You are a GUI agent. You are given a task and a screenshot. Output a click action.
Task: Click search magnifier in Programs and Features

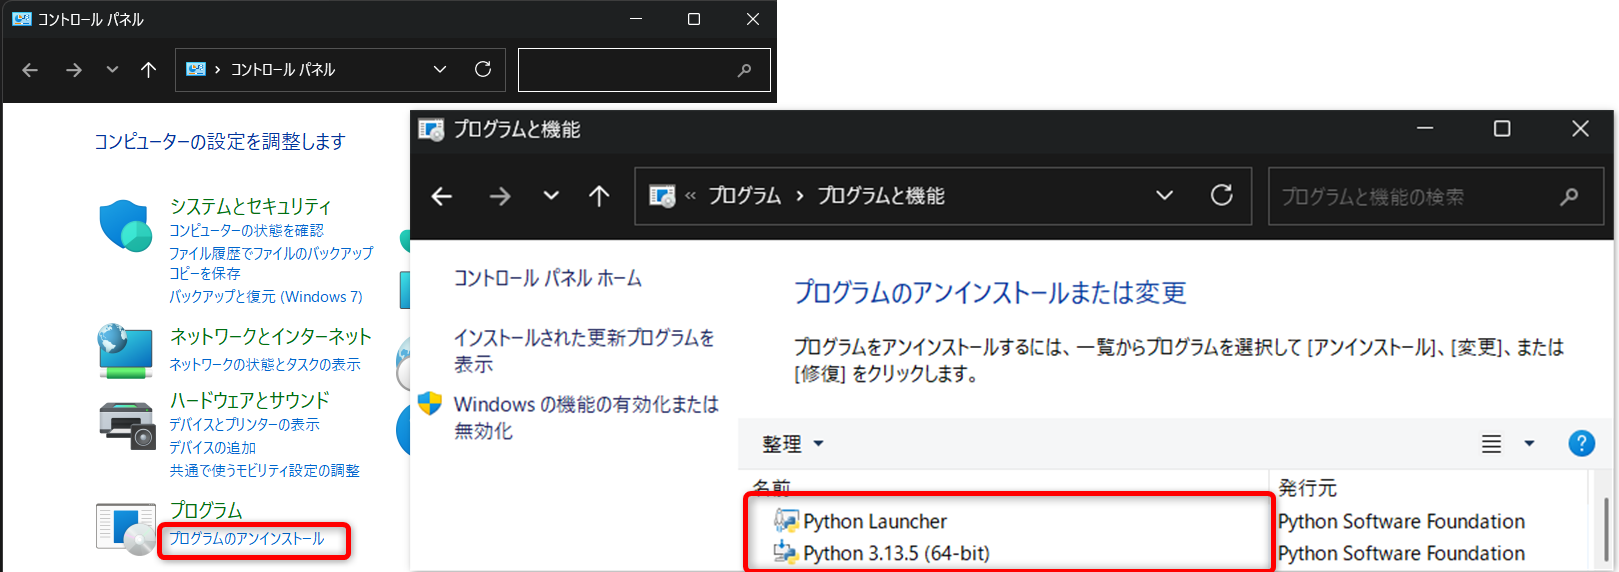click(x=1569, y=196)
